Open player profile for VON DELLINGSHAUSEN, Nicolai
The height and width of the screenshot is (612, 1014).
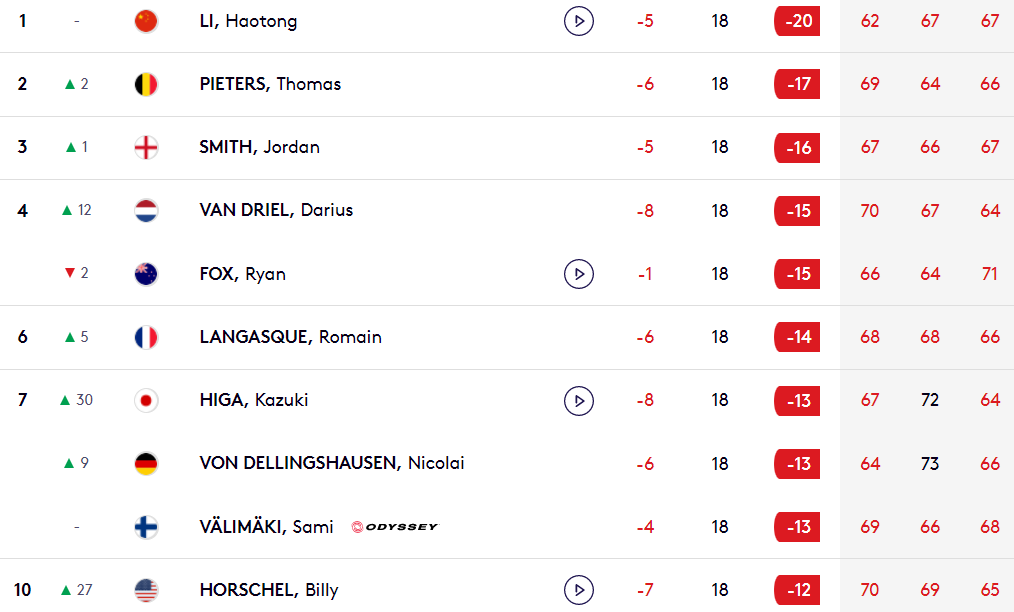pyautogui.click(x=332, y=463)
